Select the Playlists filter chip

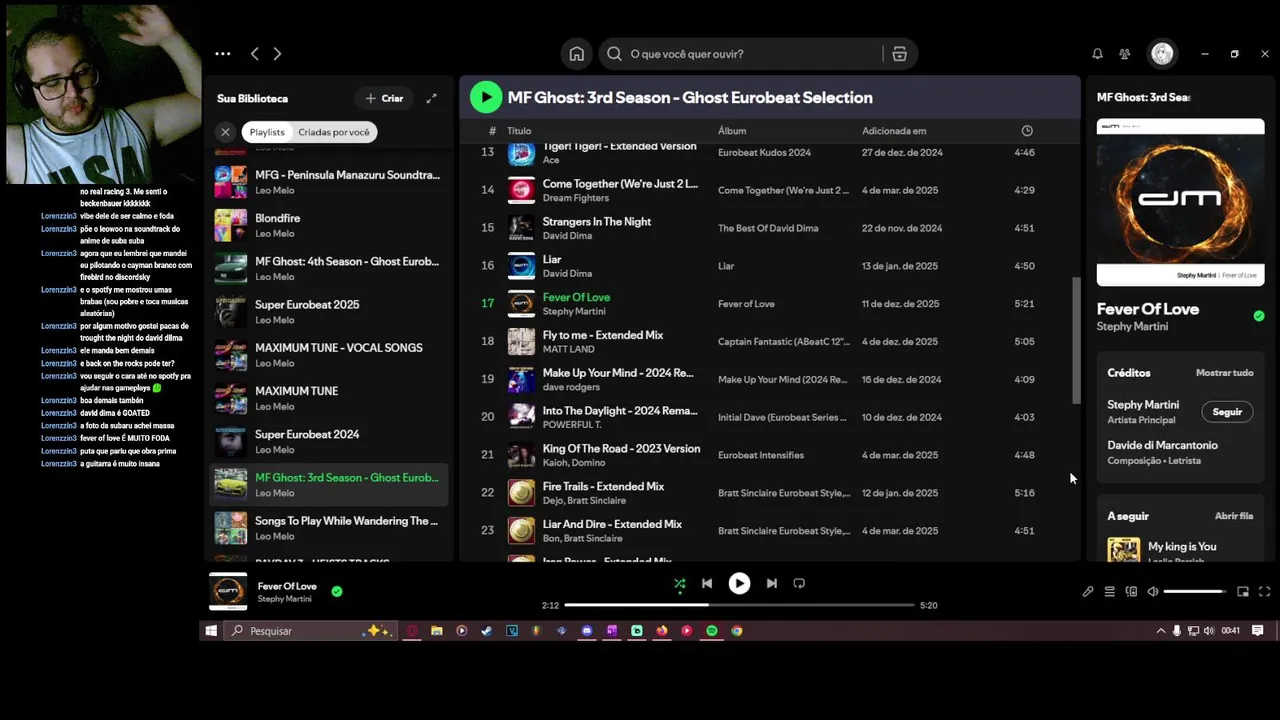click(267, 132)
